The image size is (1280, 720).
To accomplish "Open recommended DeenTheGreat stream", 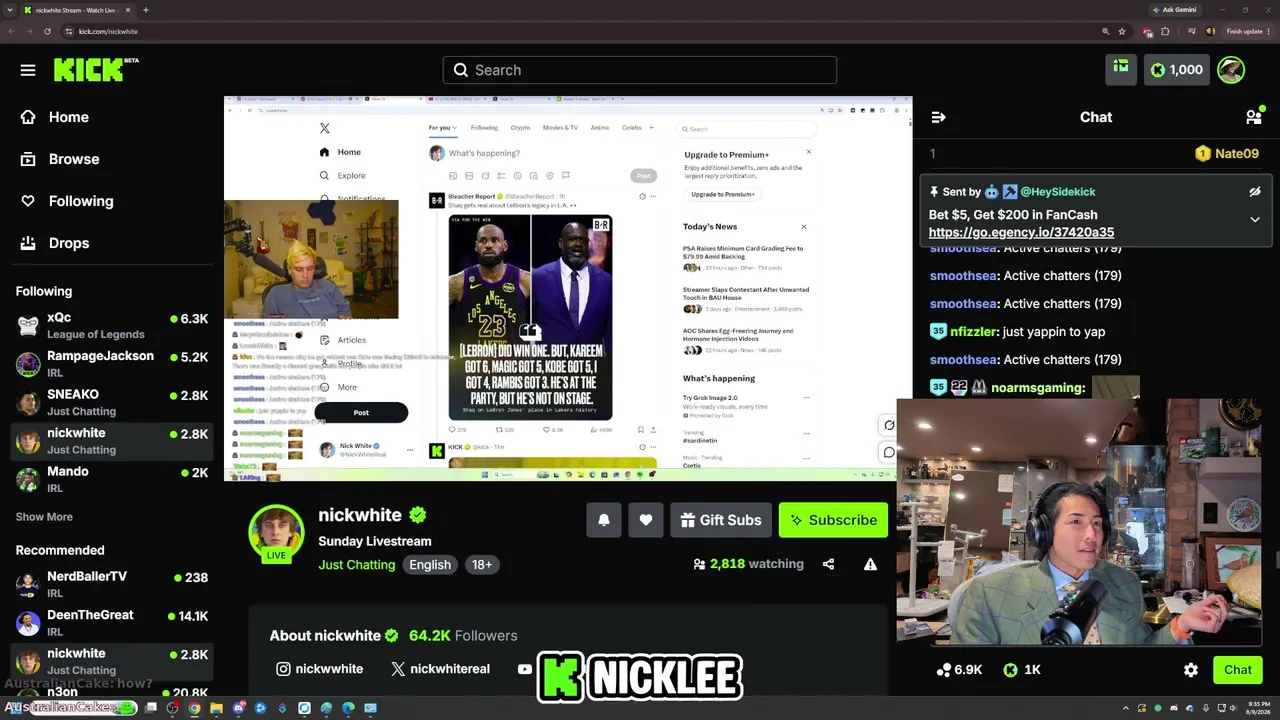I will [x=112, y=622].
